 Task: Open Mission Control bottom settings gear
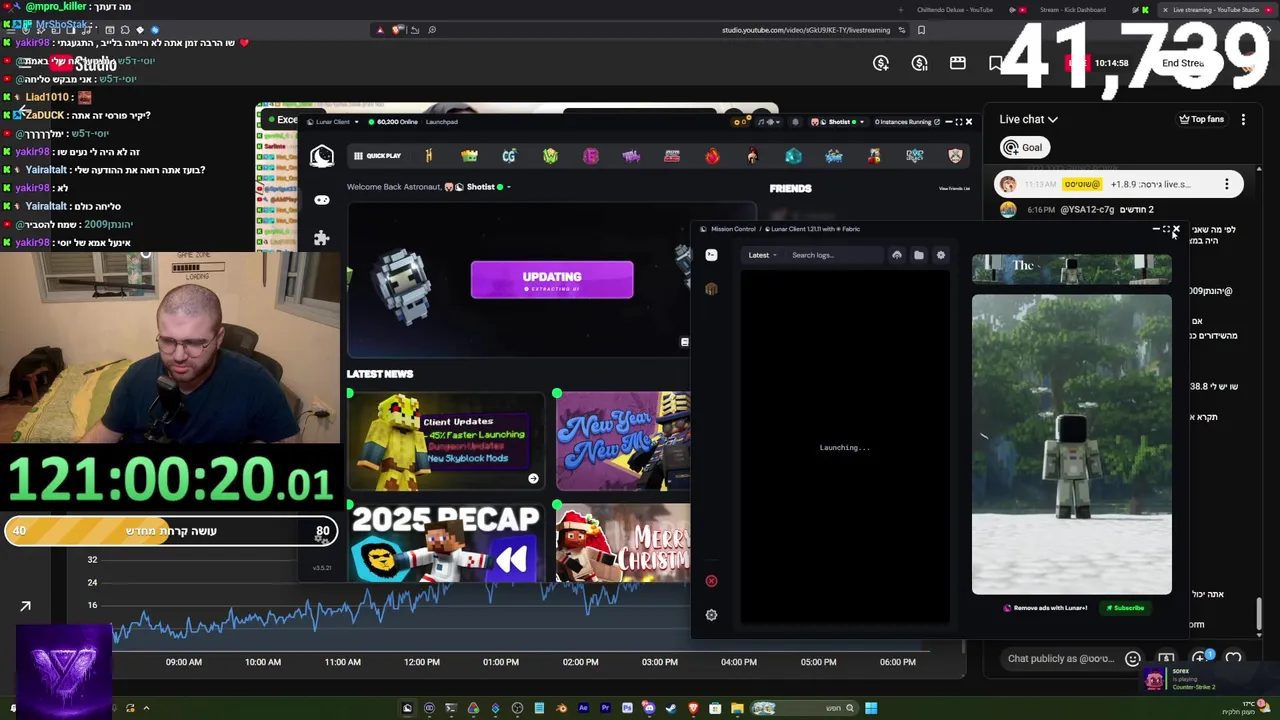coord(711,615)
